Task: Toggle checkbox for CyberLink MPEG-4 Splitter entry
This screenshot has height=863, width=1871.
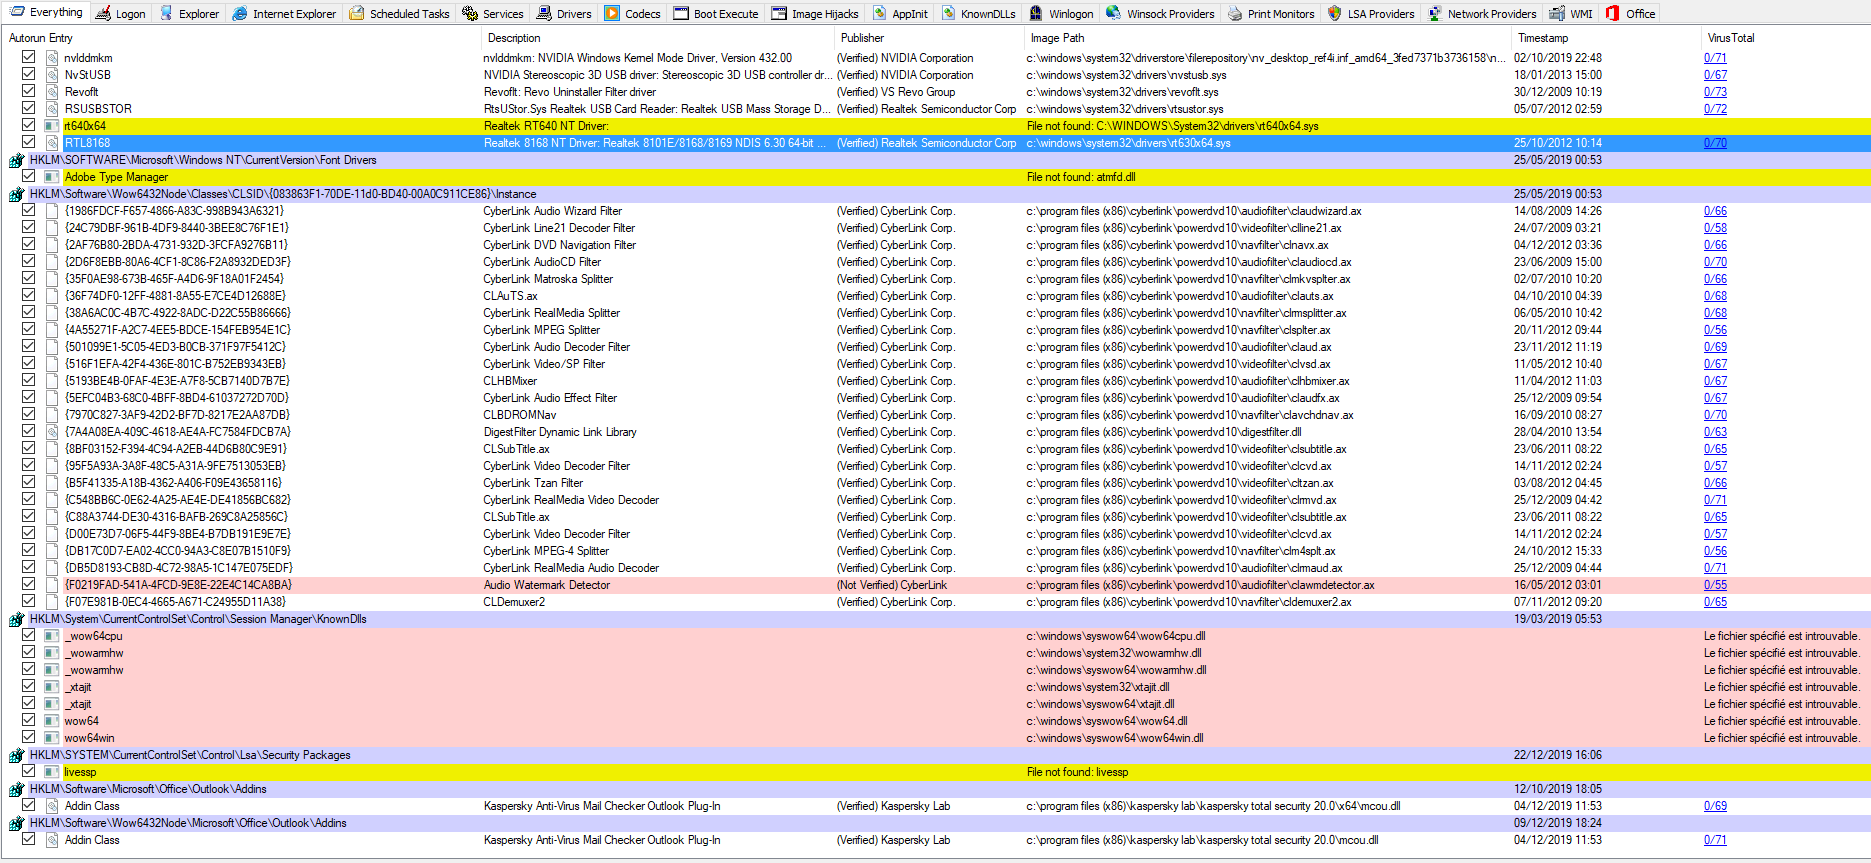Action: [x=28, y=550]
